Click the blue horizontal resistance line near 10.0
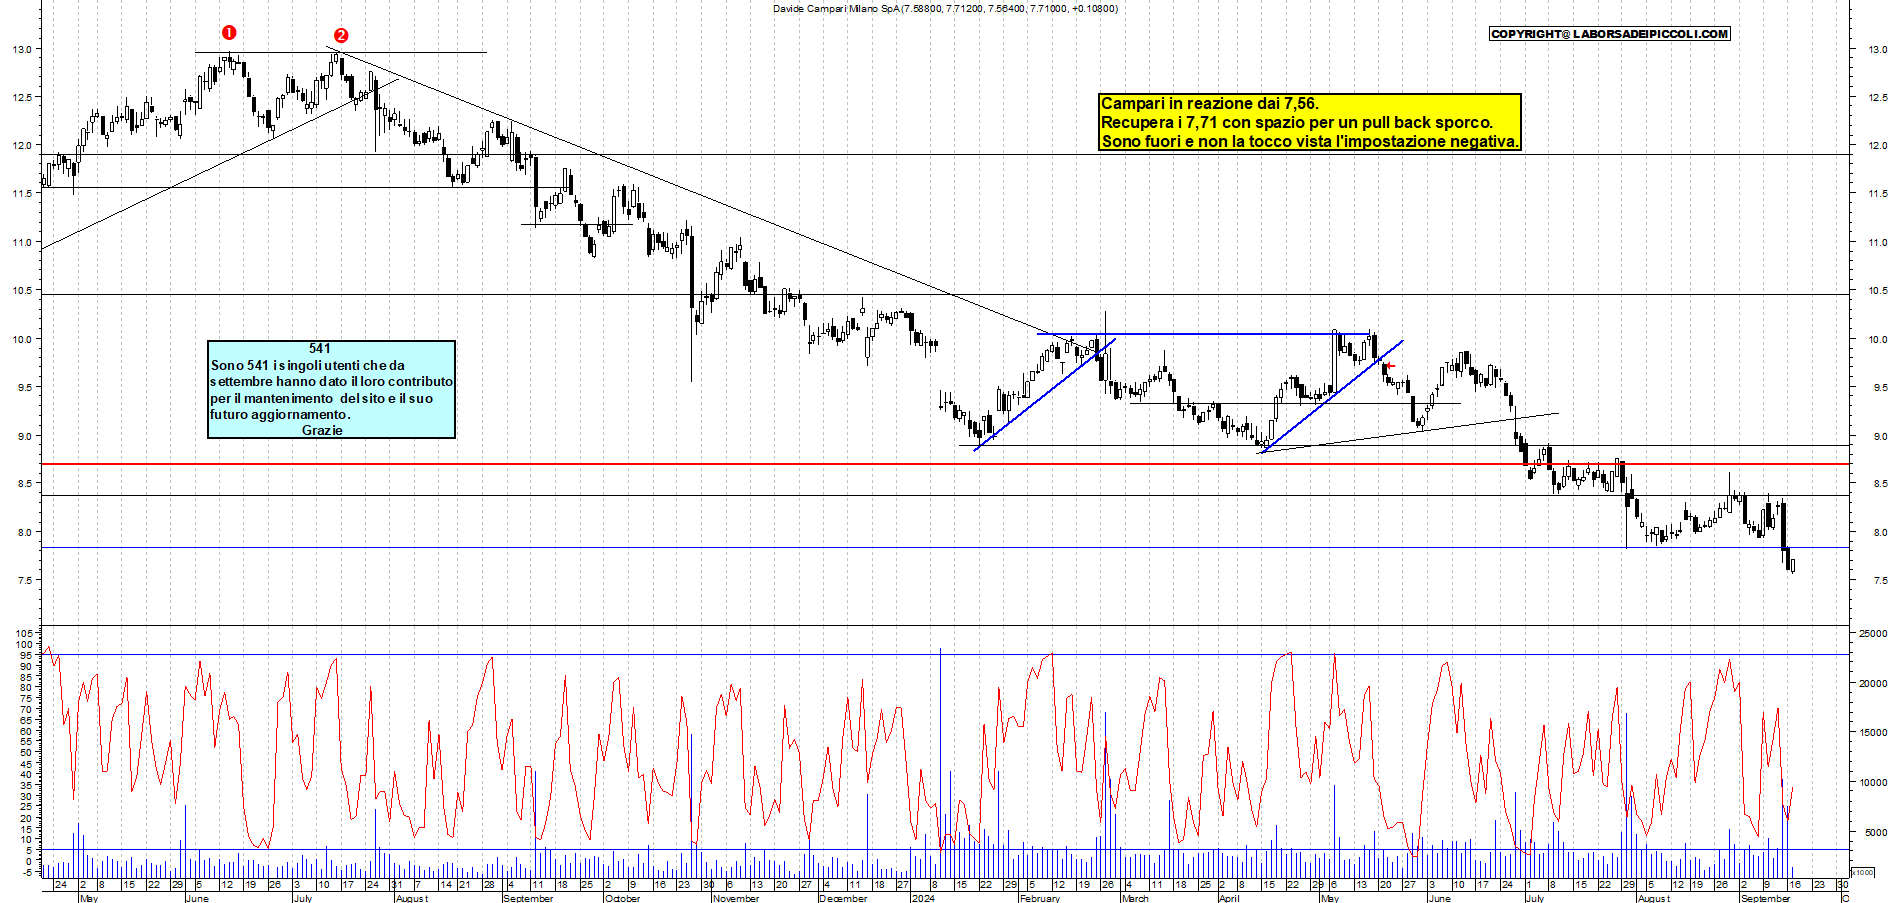This screenshot has width=1890, height=903. [1204, 334]
